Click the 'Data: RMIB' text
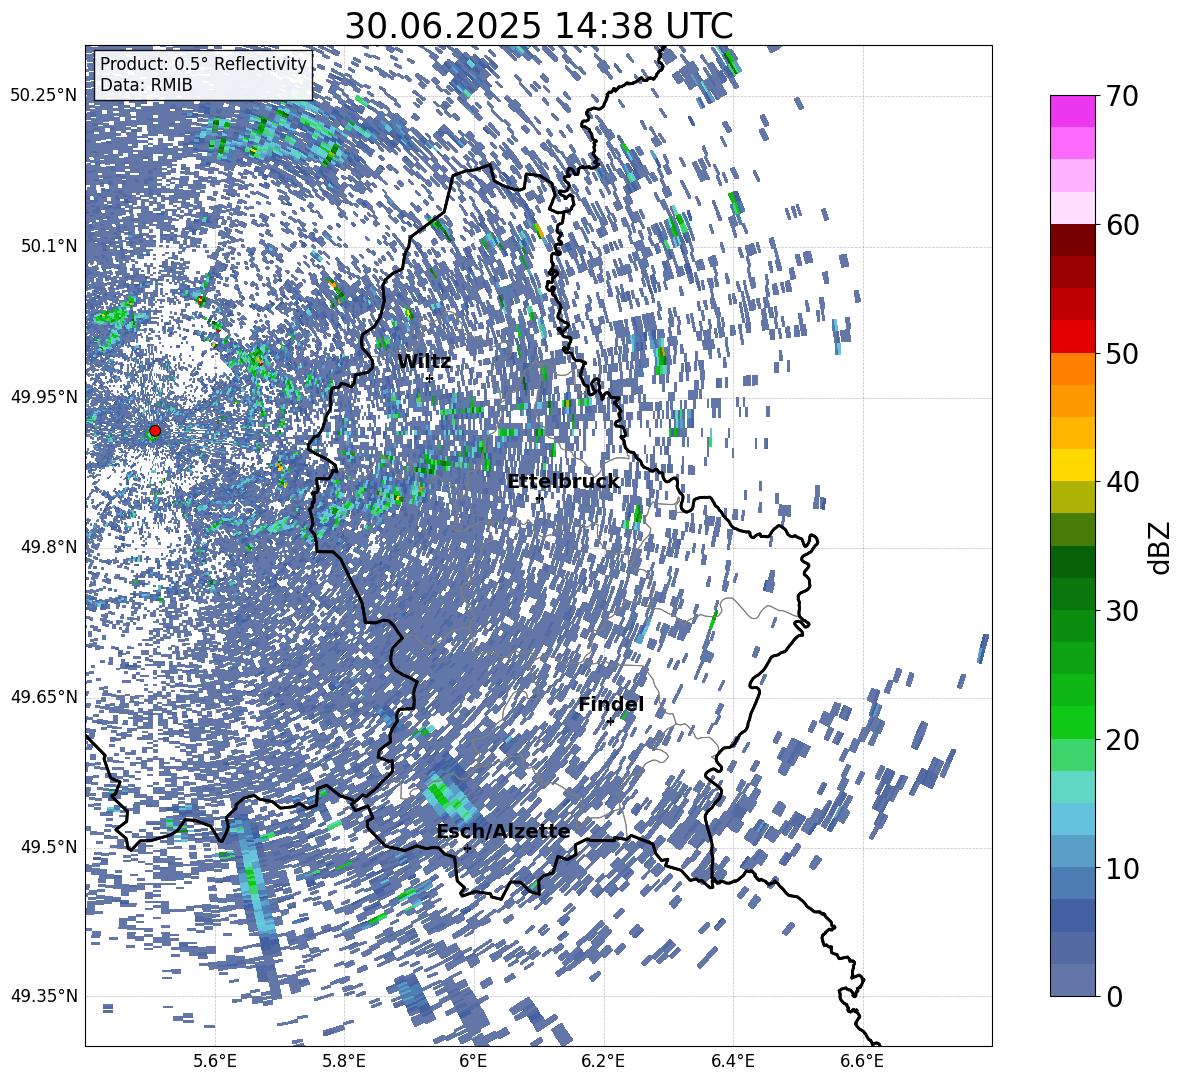 (146, 85)
